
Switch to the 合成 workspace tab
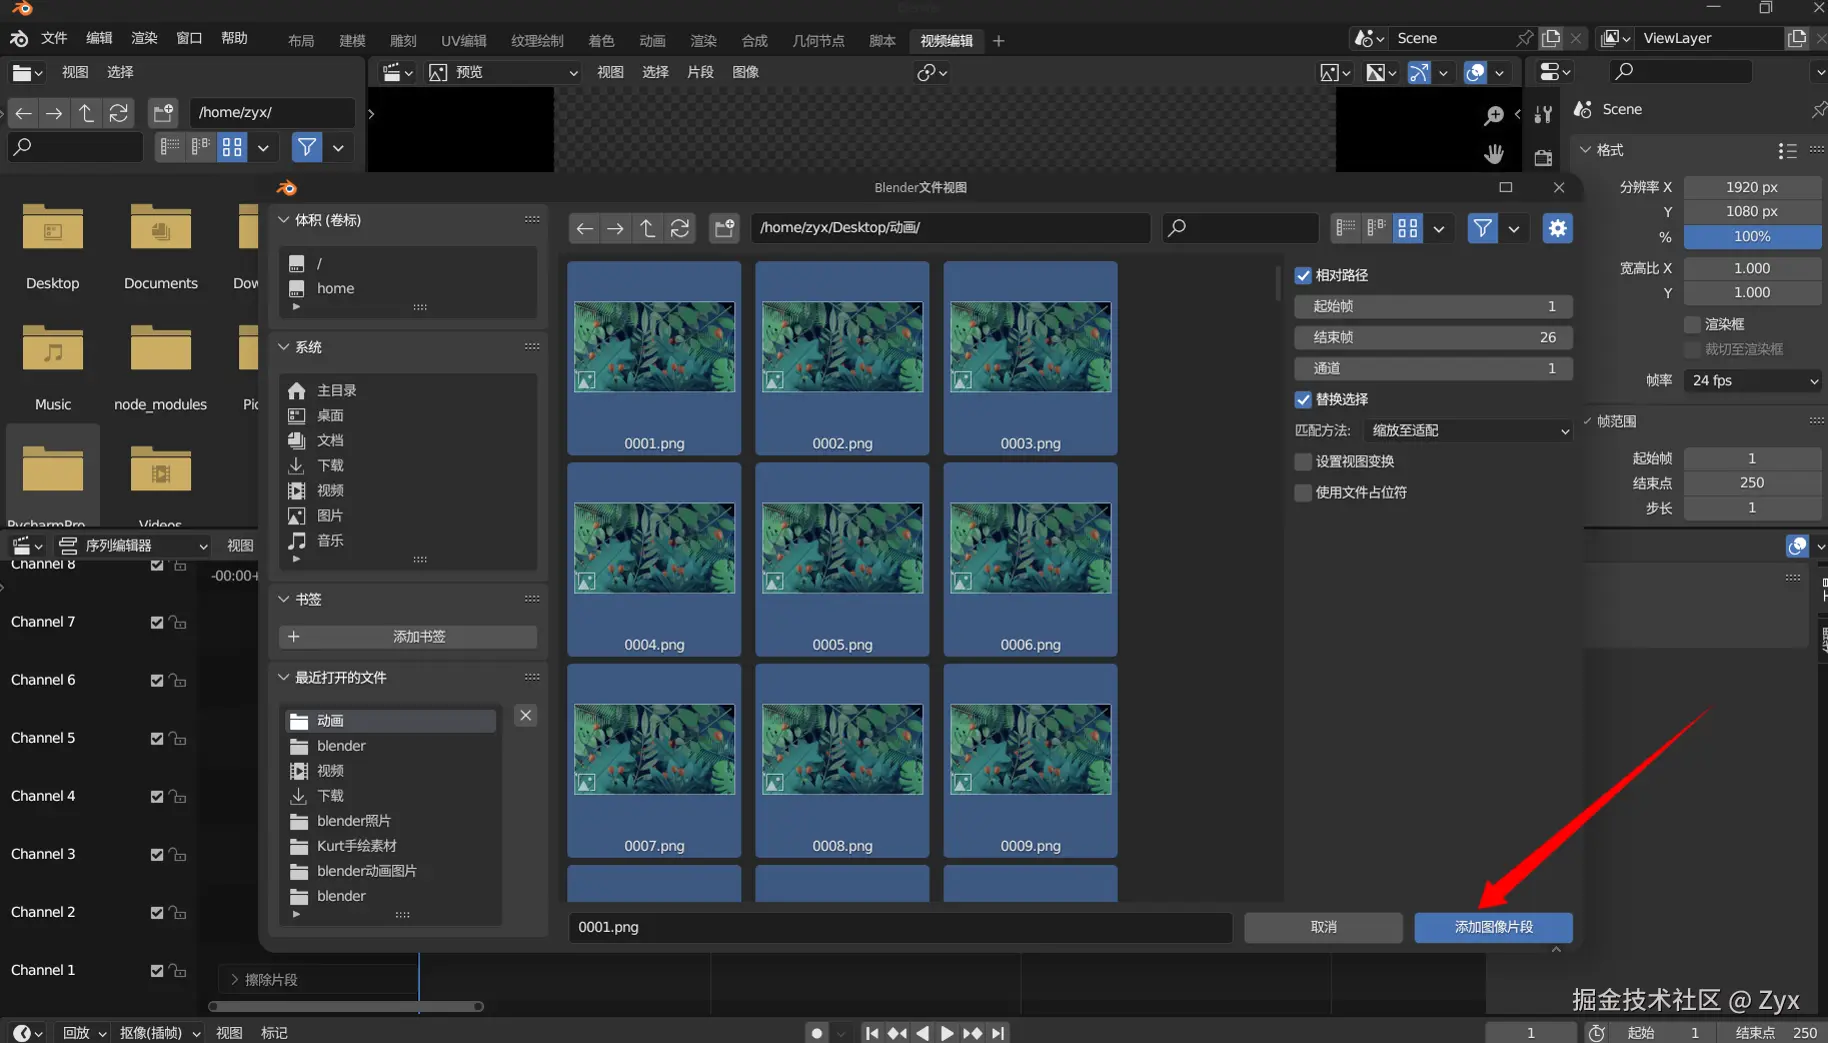click(x=754, y=41)
